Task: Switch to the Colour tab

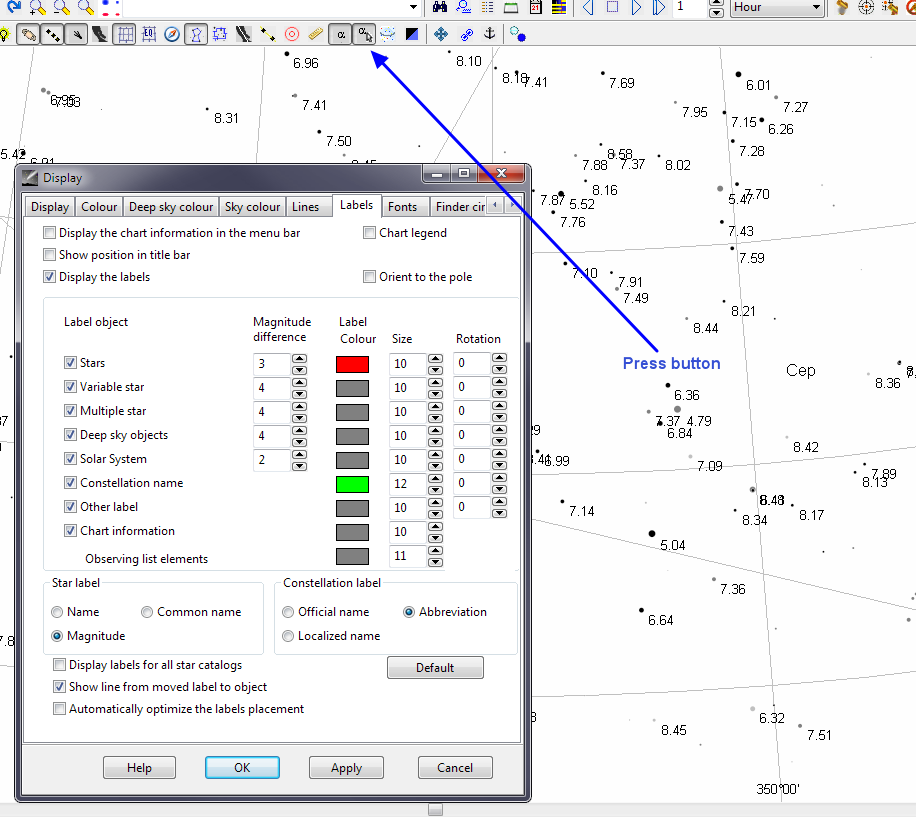Action: coord(99,207)
